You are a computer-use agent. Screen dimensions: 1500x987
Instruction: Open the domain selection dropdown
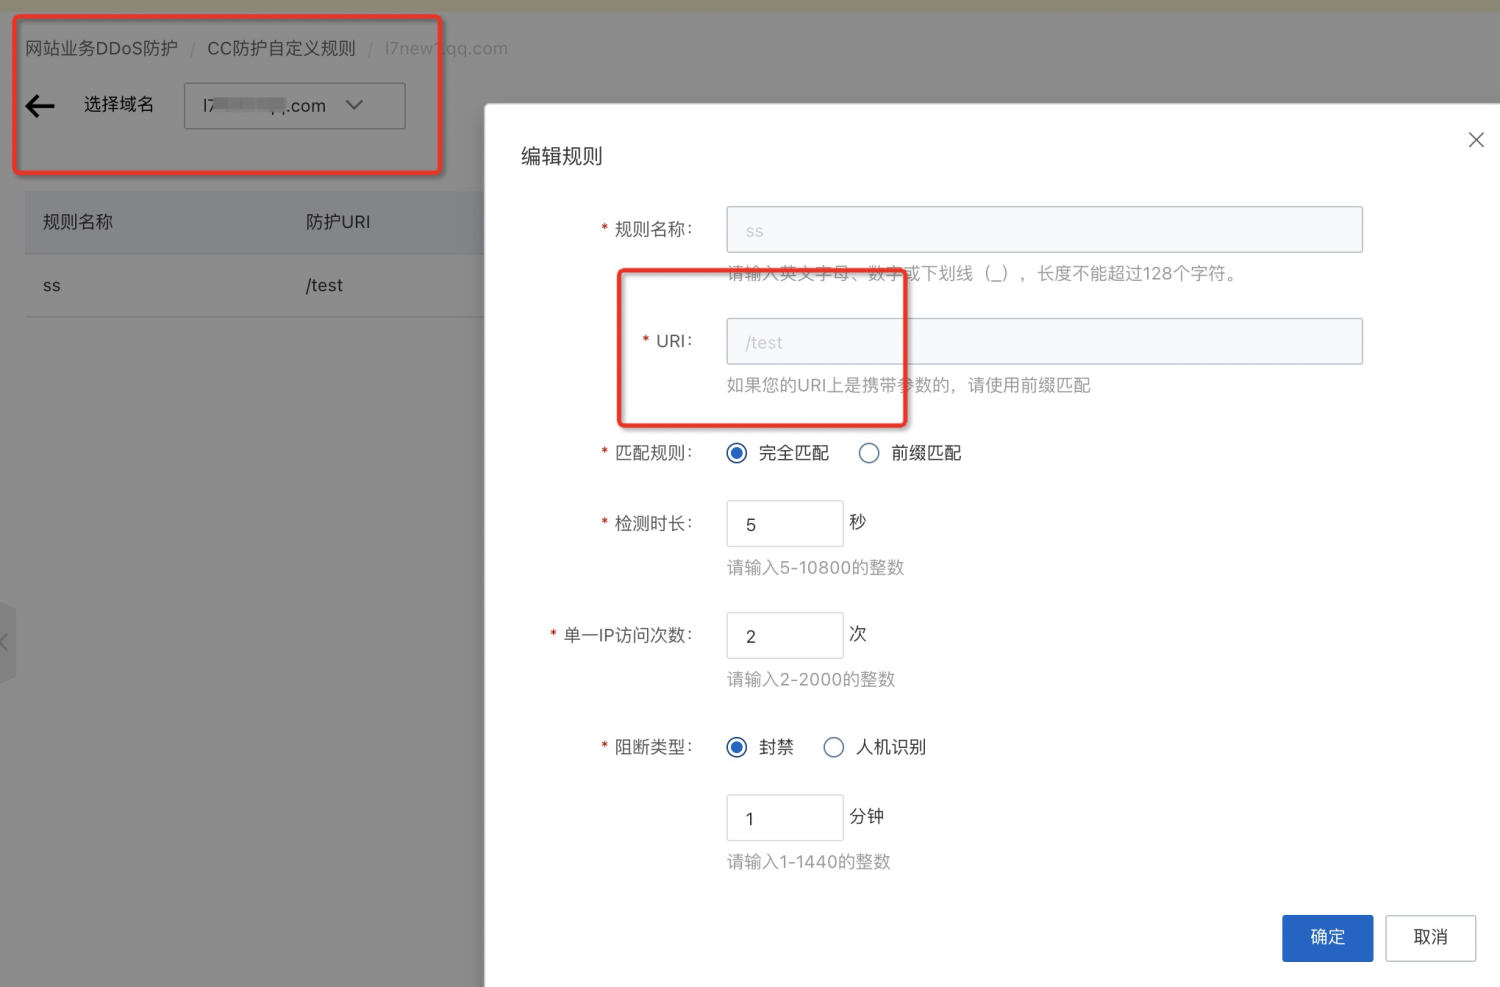pos(294,105)
